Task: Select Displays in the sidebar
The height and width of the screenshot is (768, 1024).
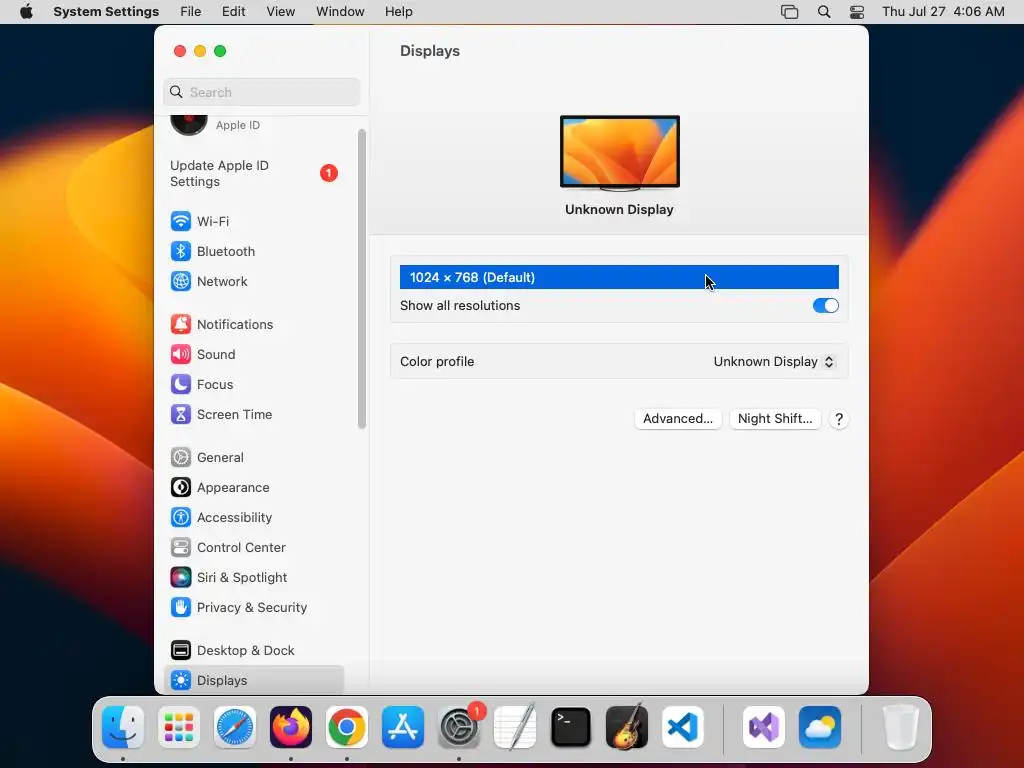Action: click(253, 680)
